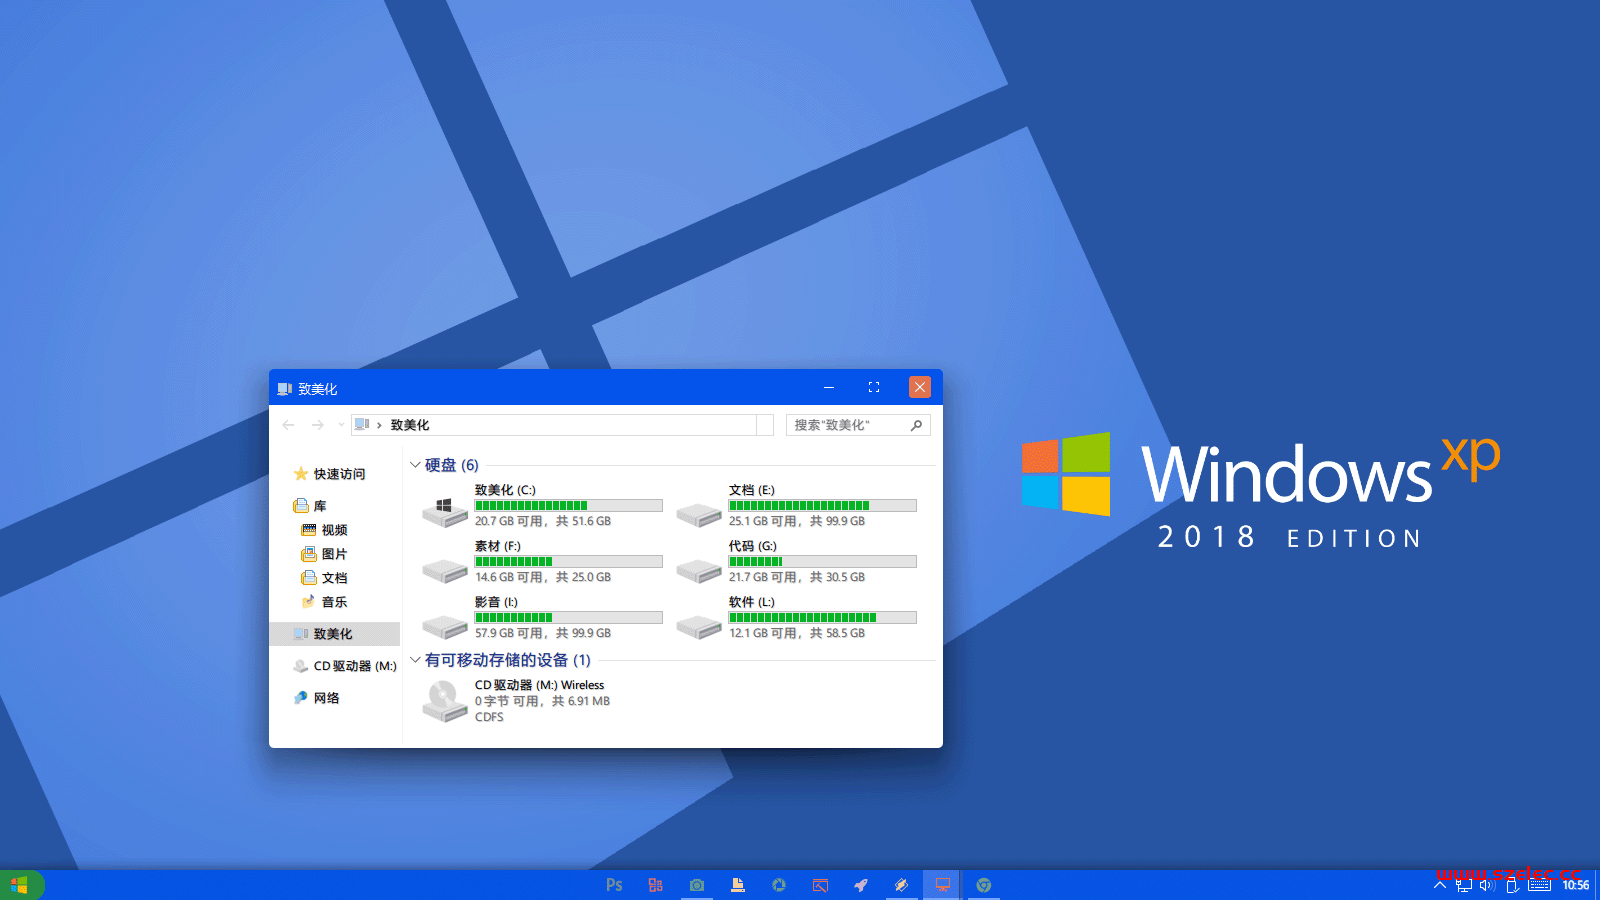Show hidden tray icons with the up chevron
1600x900 pixels.
click(1440, 885)
